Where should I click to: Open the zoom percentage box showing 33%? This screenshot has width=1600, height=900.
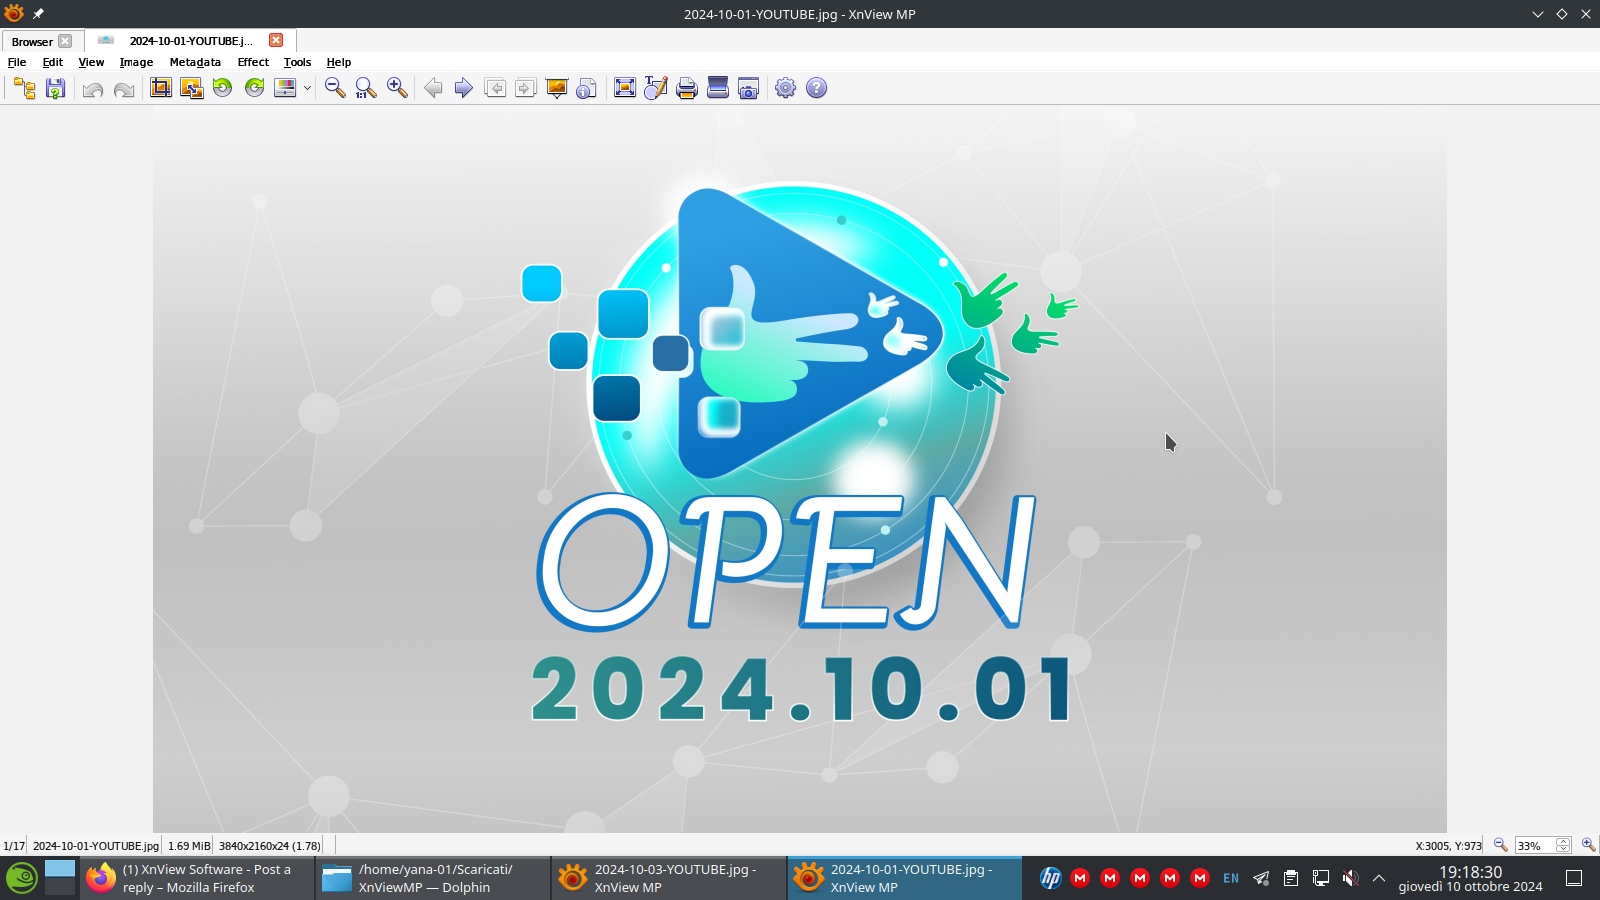(1534, 846)
